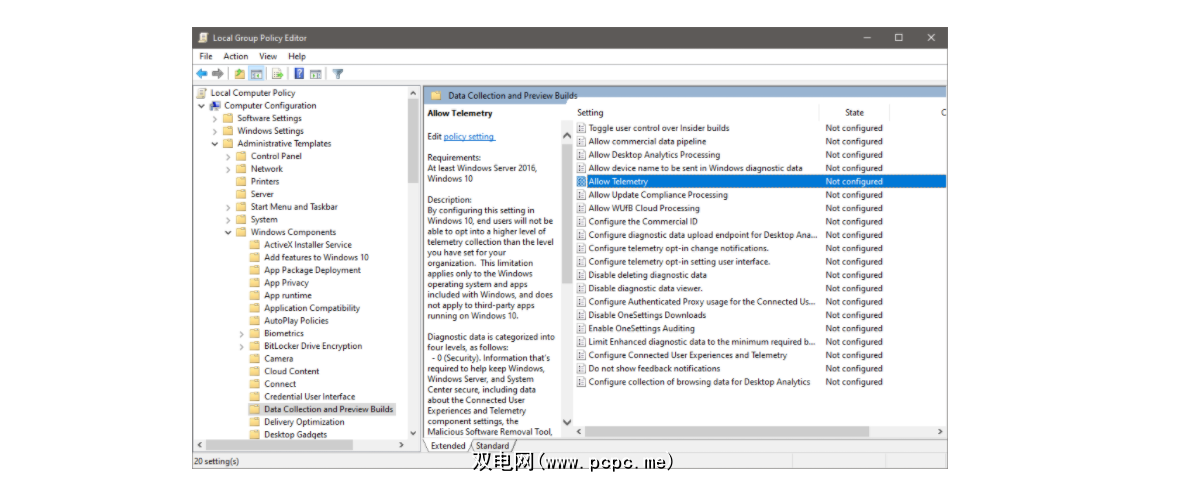This screenshot has height=485, width=1190.
Task: Switch to the Extended tab
Action: [448, 446]
